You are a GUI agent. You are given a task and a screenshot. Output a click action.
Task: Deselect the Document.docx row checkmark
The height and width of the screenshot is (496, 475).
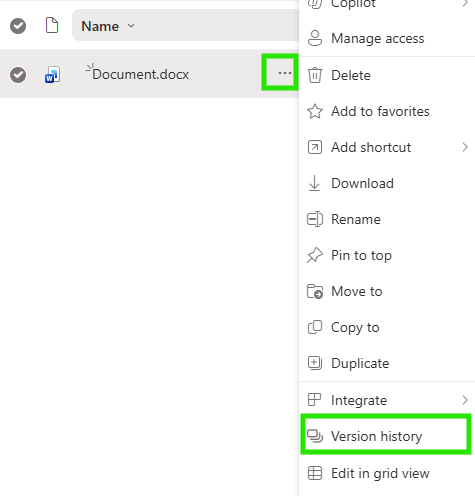click(18, 75)
